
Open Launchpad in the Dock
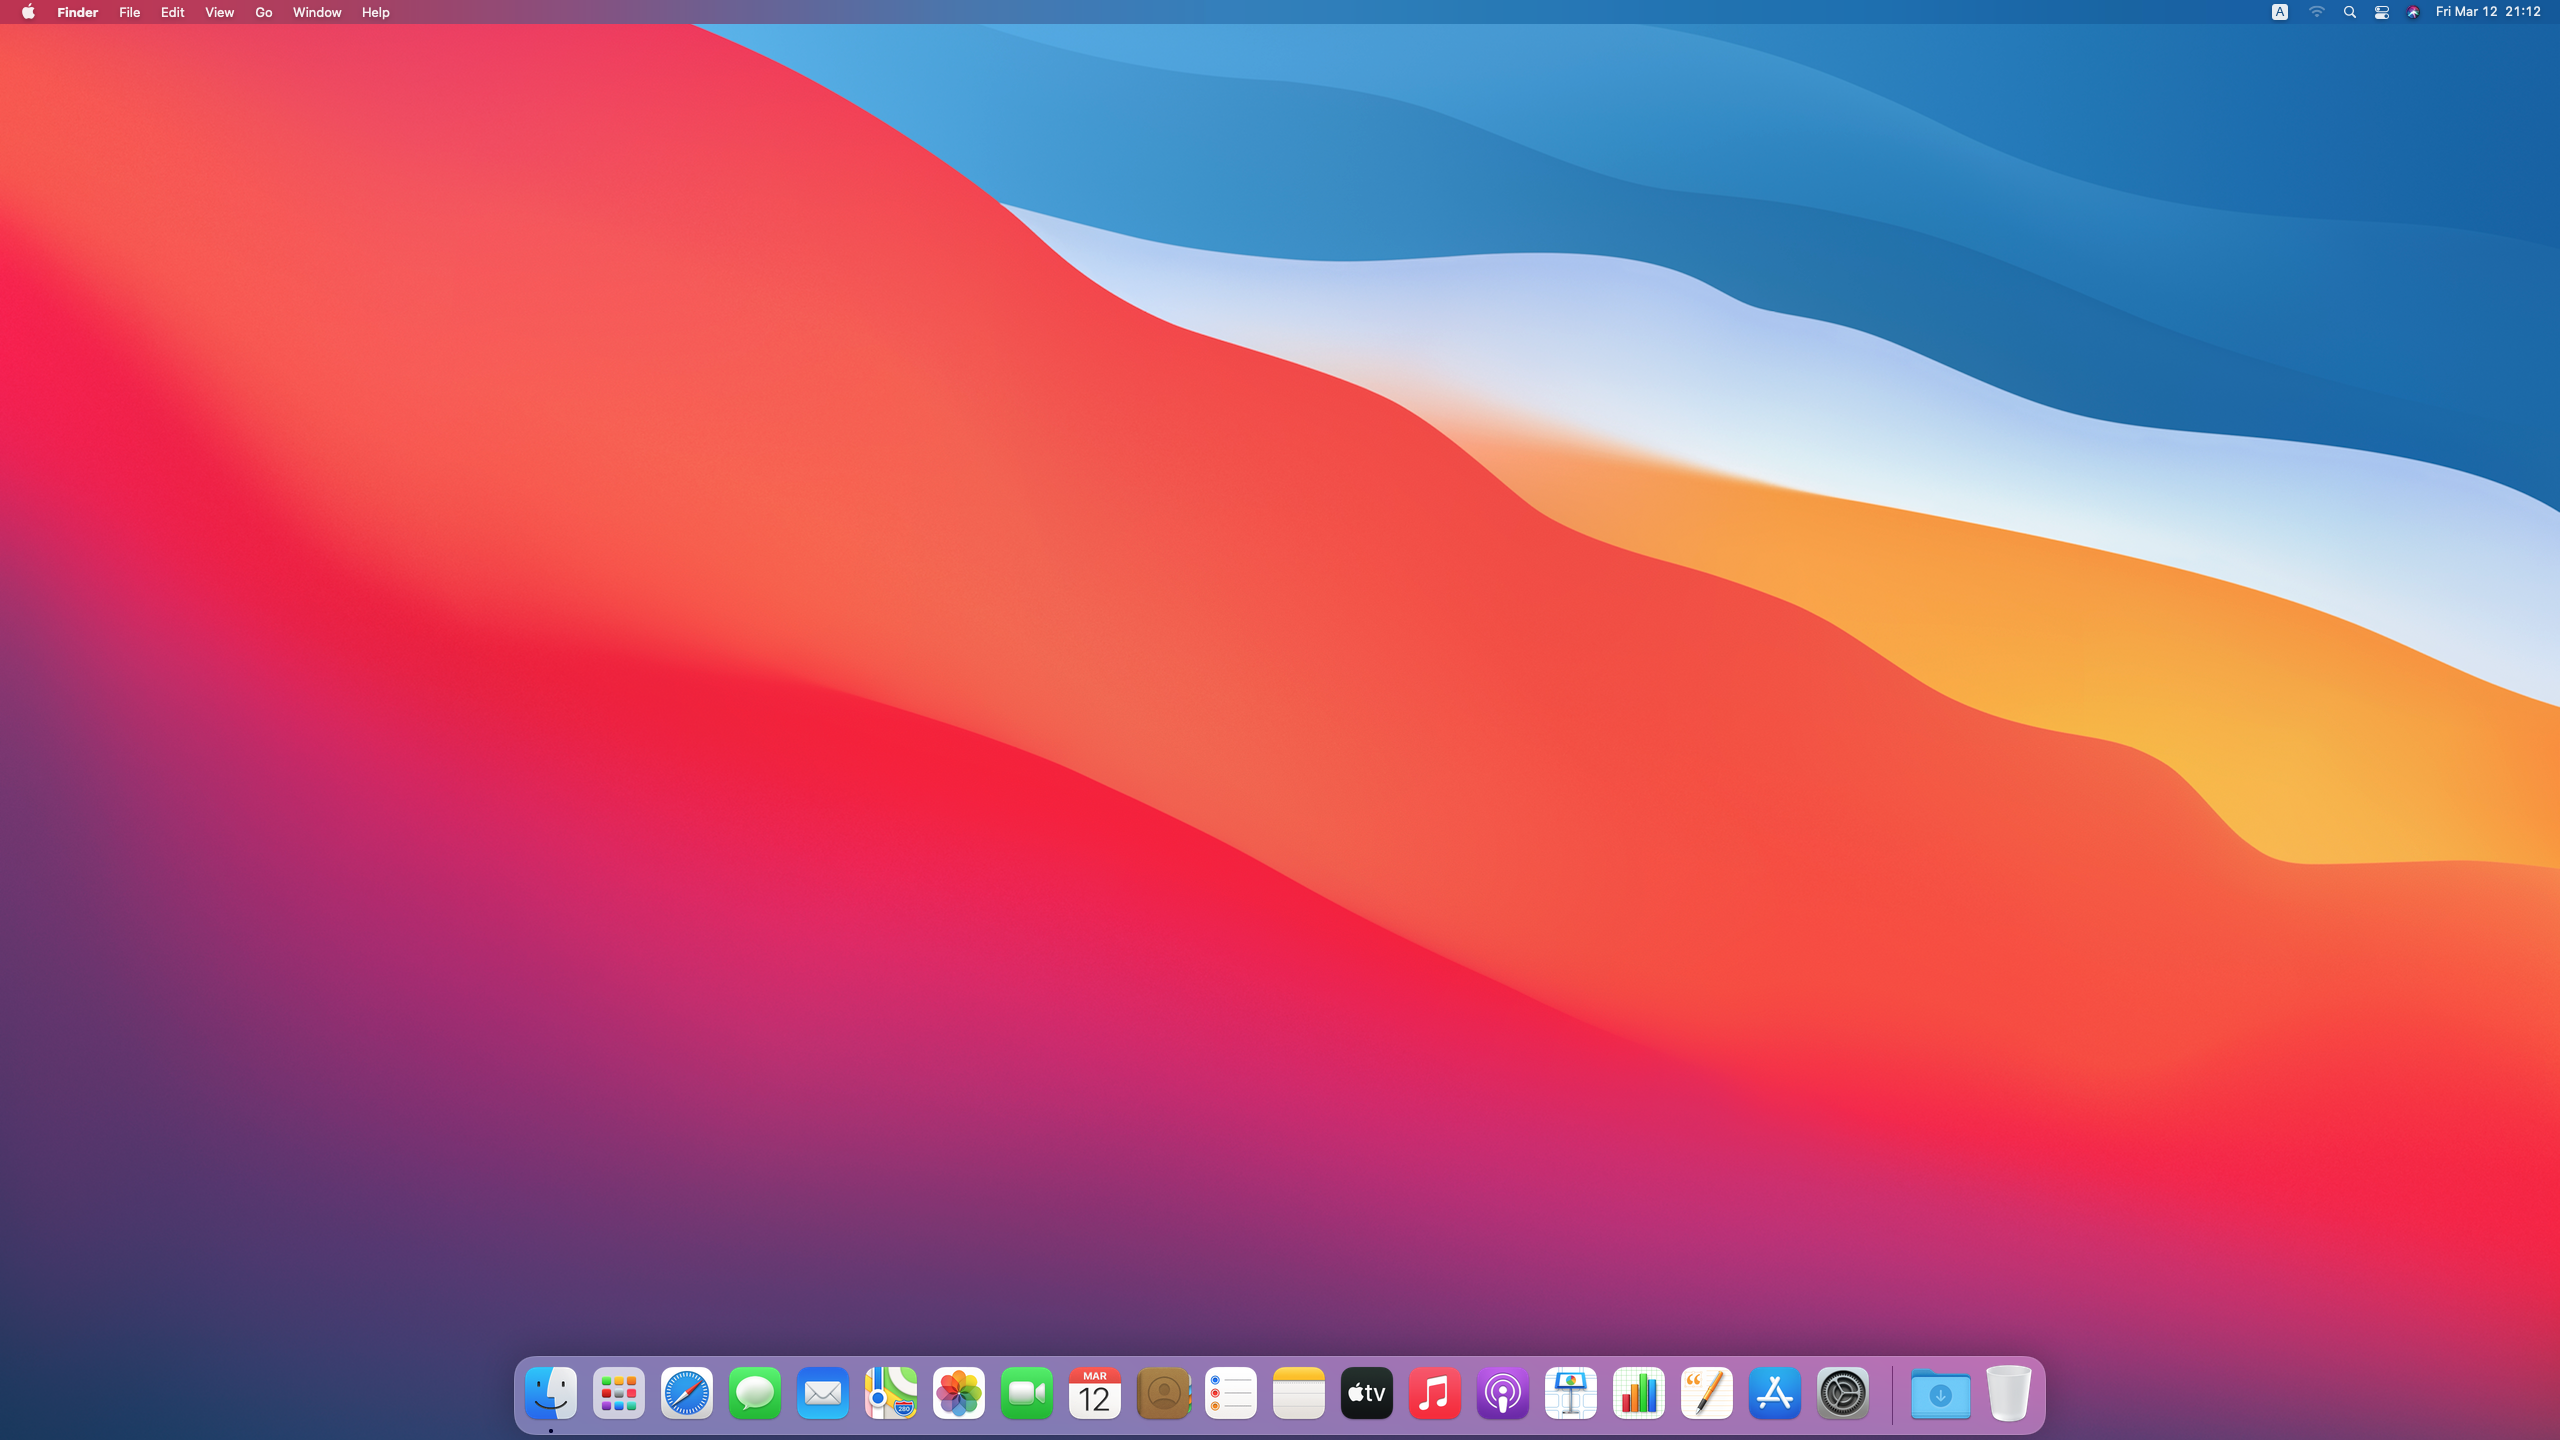pyautogui.click(x=619, y=1393)
